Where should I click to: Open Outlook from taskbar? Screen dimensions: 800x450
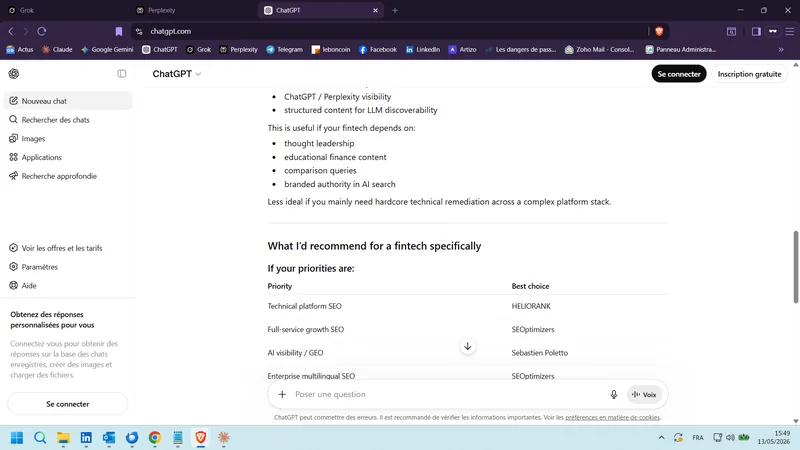109,438
